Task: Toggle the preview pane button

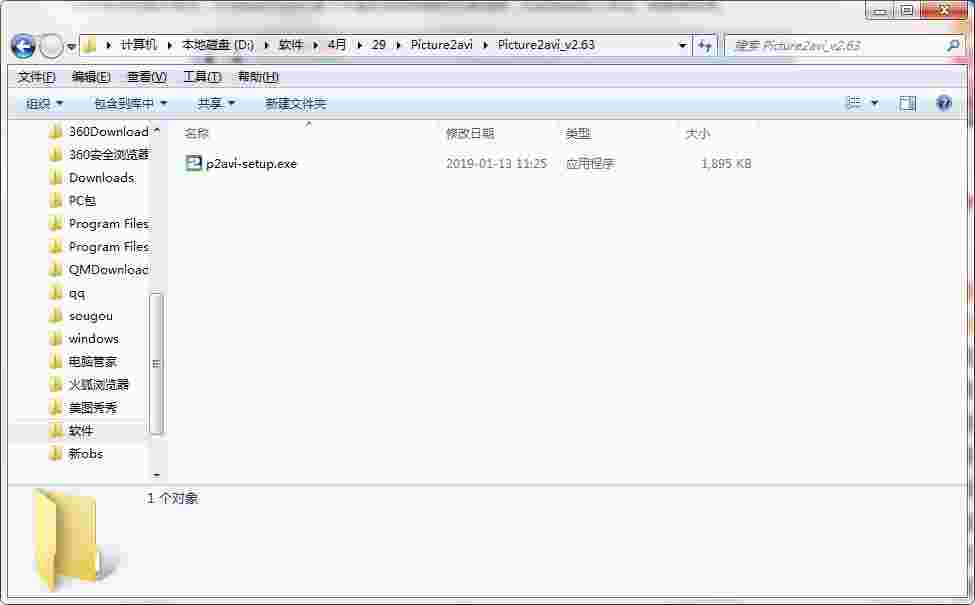Action: 907,103
